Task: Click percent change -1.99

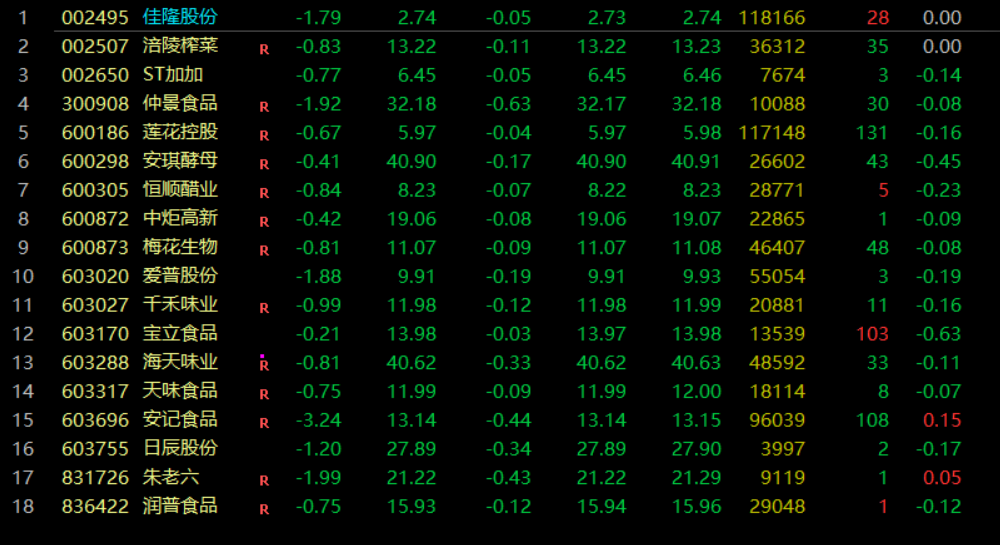Action: pos(318,477)
